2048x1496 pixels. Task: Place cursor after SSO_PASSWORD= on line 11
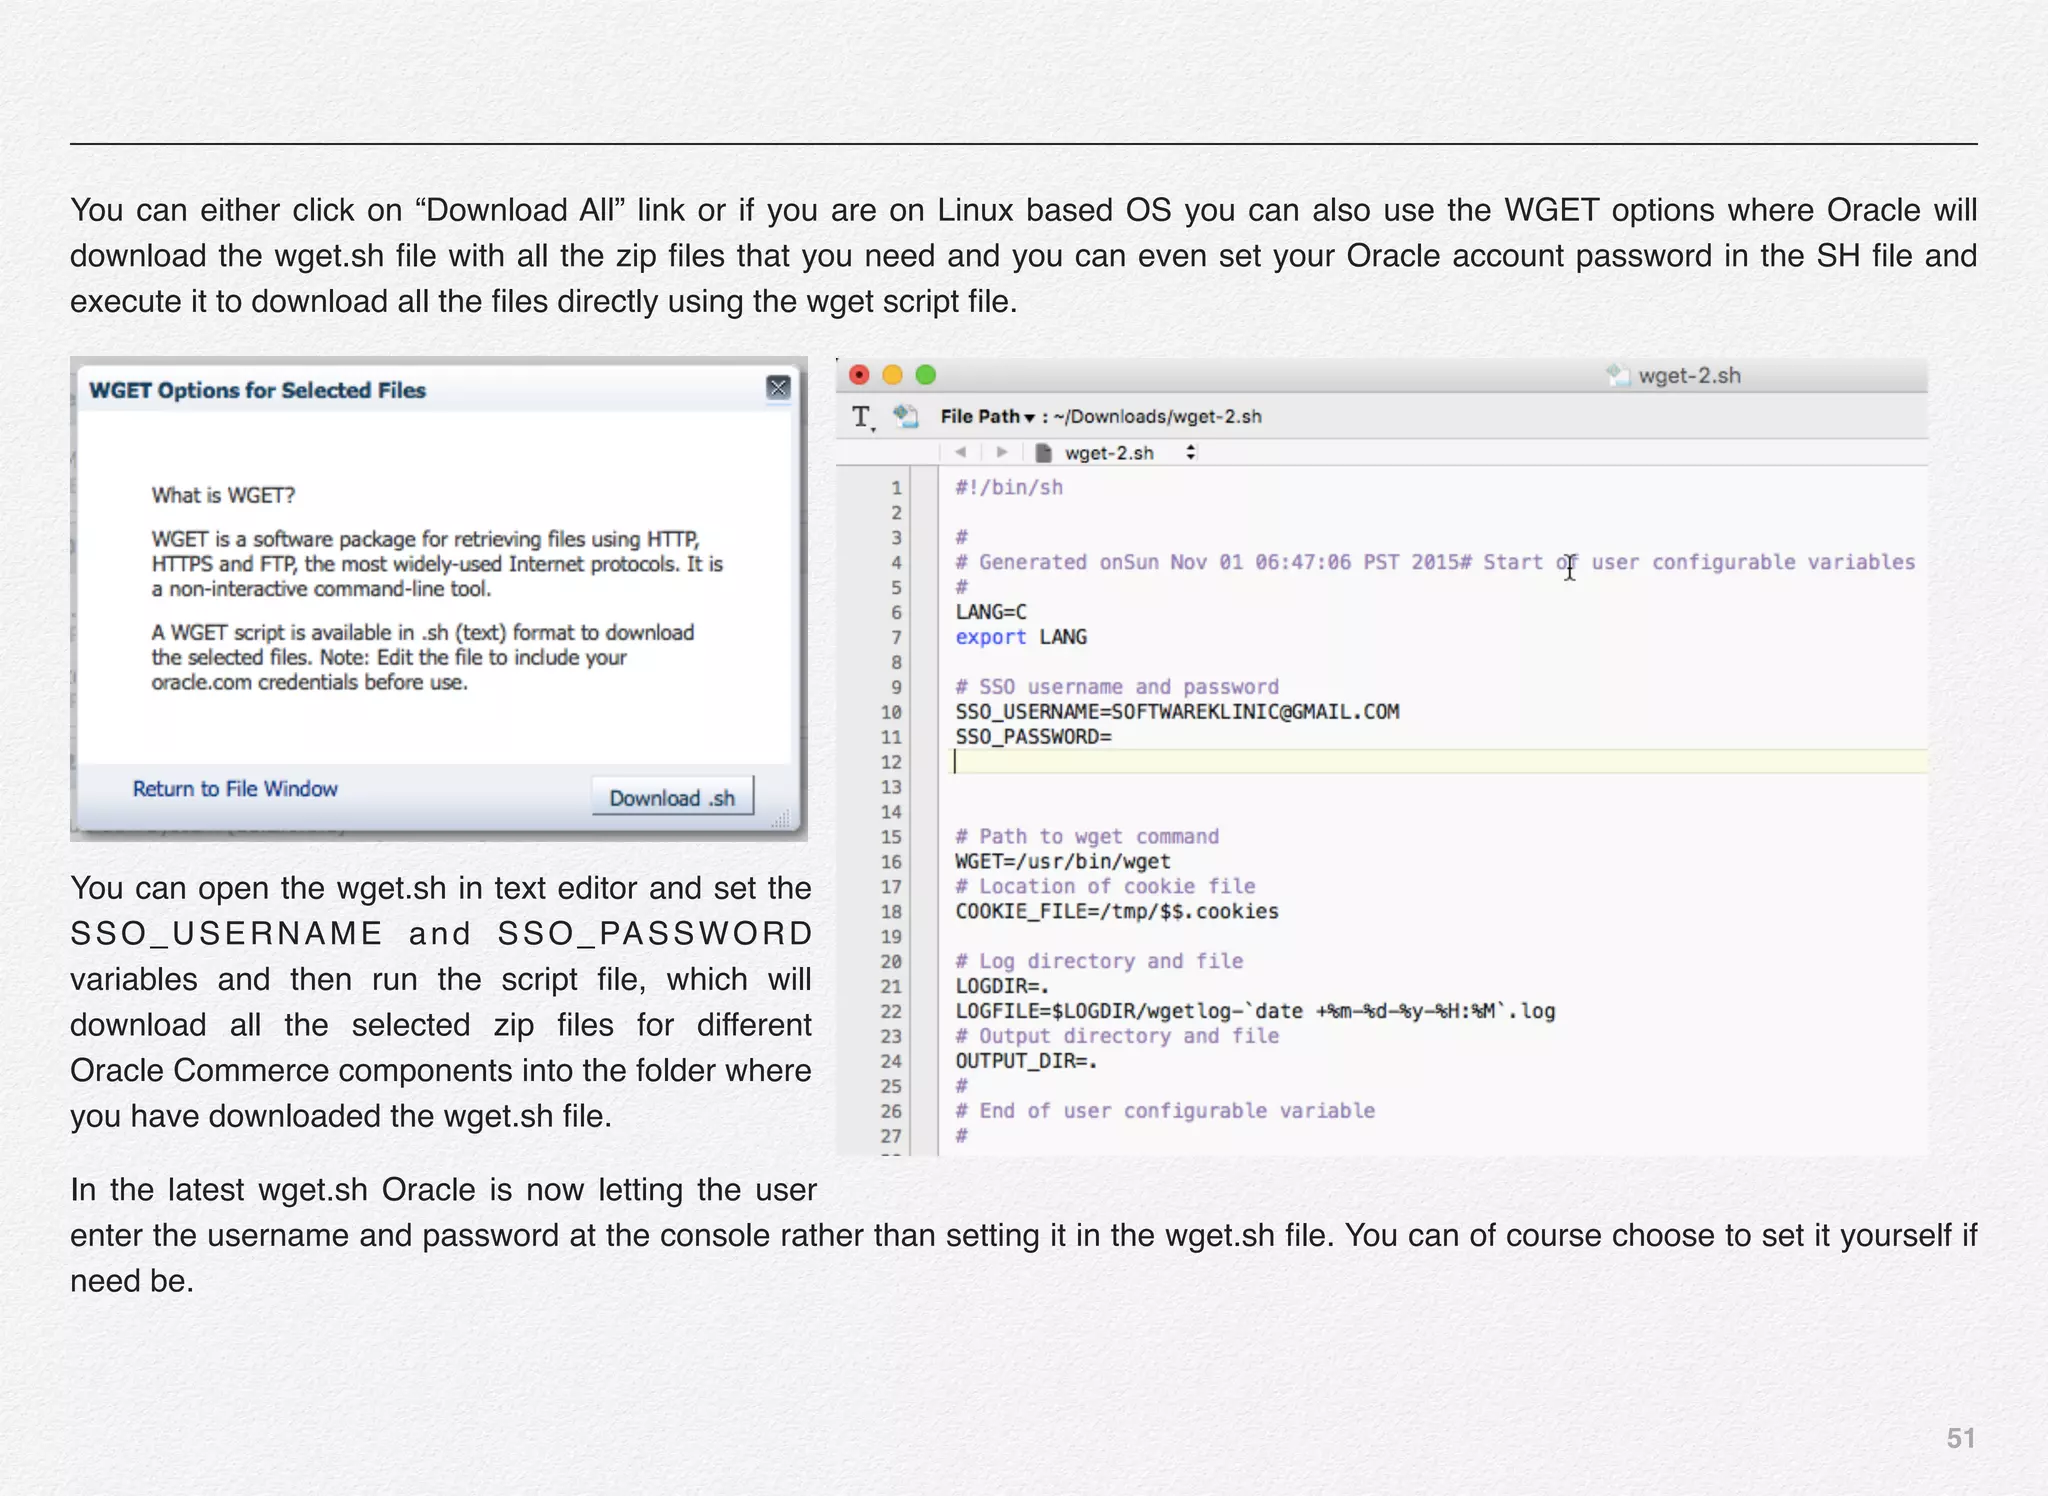[1114, 737]
